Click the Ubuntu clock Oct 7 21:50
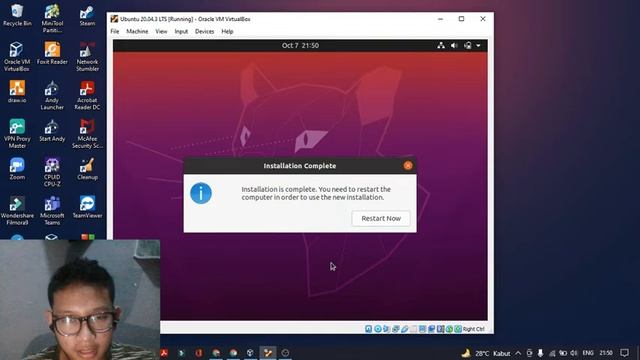The width and height of the screenshot is (640, 360). coord(300,45)
